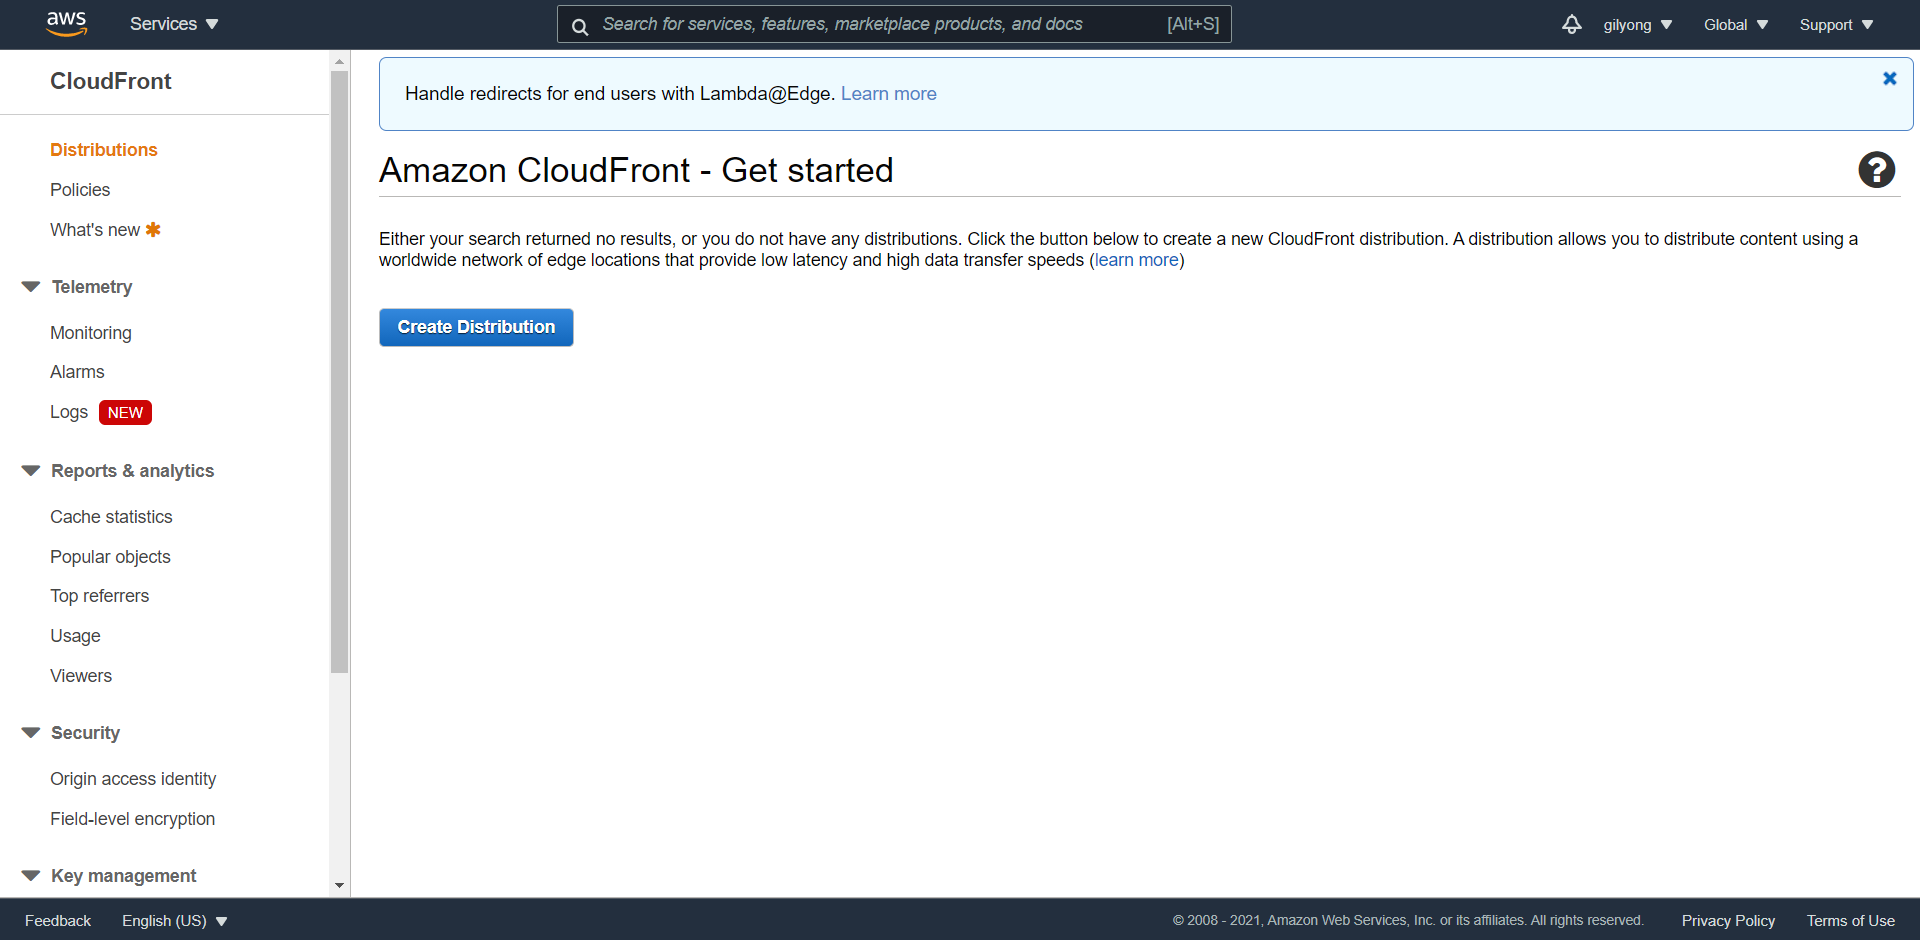Collapse the Key management section

click(31, 876)
